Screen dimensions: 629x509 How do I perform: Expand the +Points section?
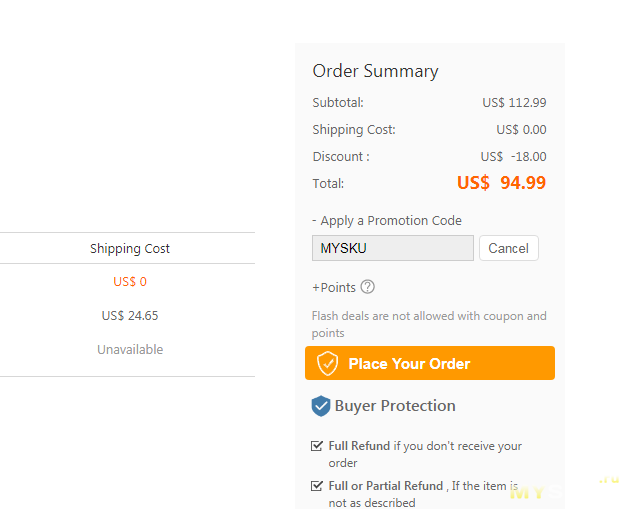[334, 288]
